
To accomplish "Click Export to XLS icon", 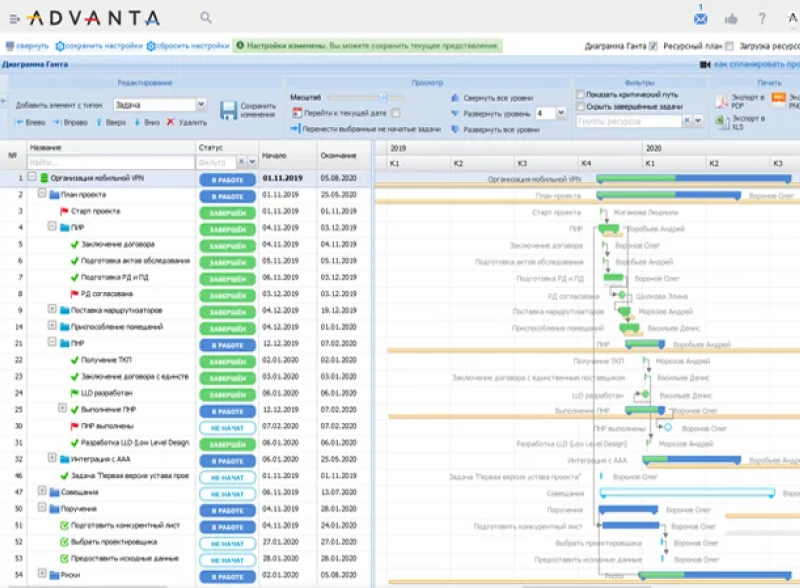I will tap(721, 122).
